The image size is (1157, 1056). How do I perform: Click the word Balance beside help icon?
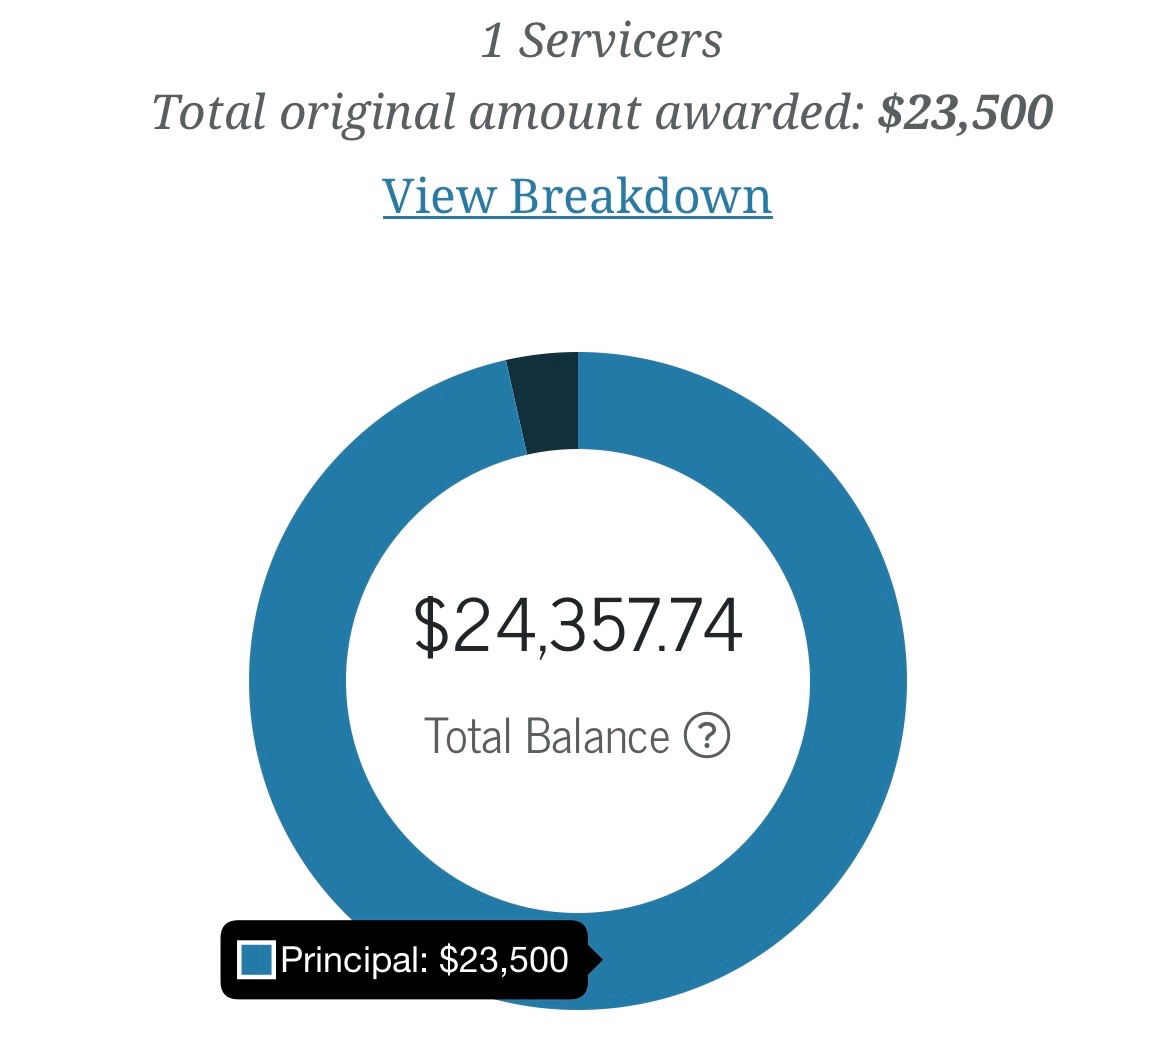click(x=597, y=737)
